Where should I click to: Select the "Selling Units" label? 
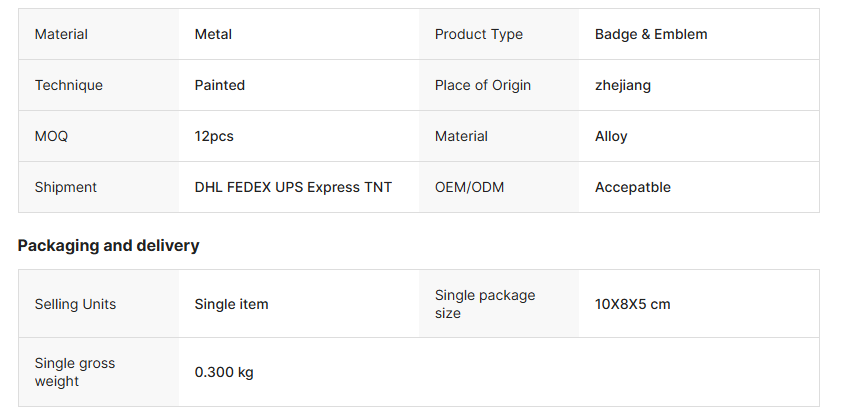tap(75, 304)
